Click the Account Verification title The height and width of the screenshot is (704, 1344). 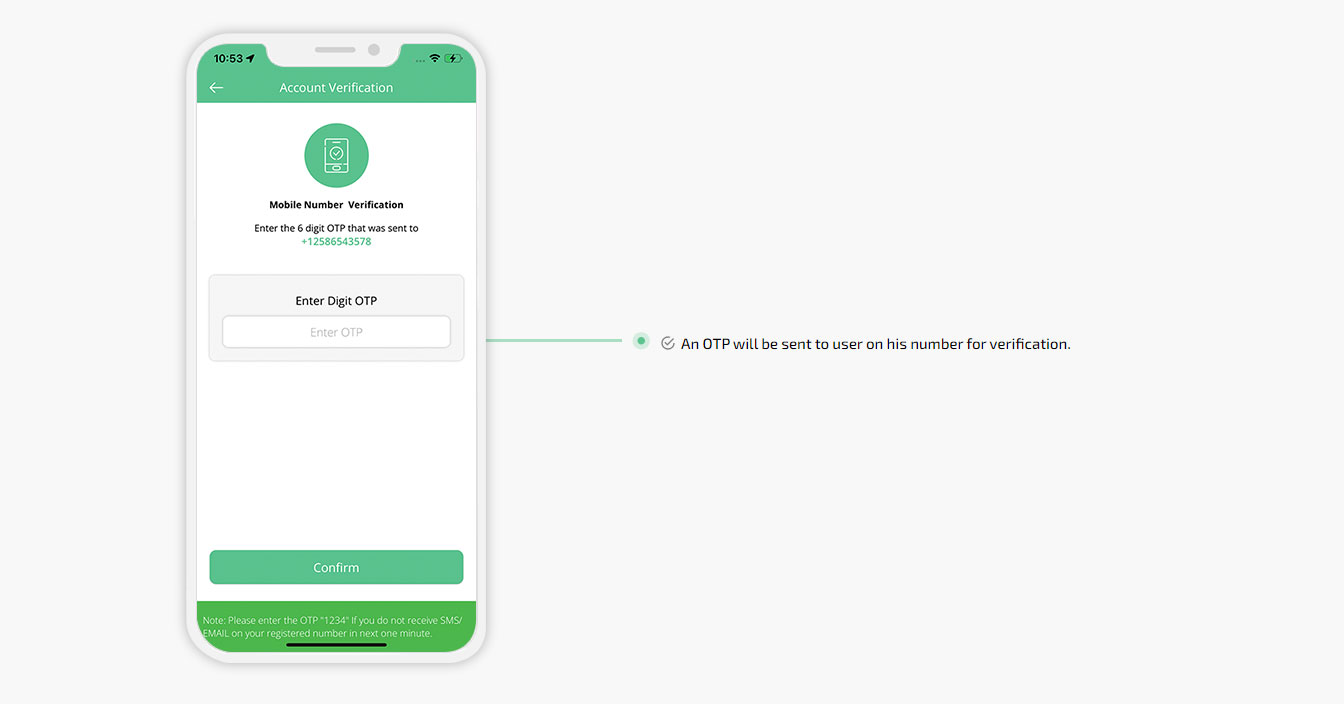(336, 88)
